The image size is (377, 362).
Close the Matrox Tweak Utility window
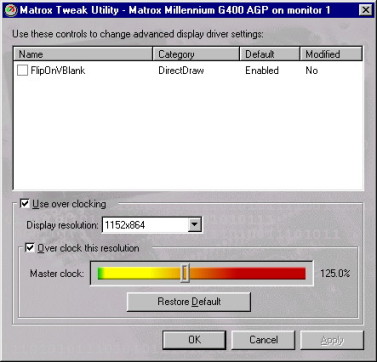click(x=365, y=10)
